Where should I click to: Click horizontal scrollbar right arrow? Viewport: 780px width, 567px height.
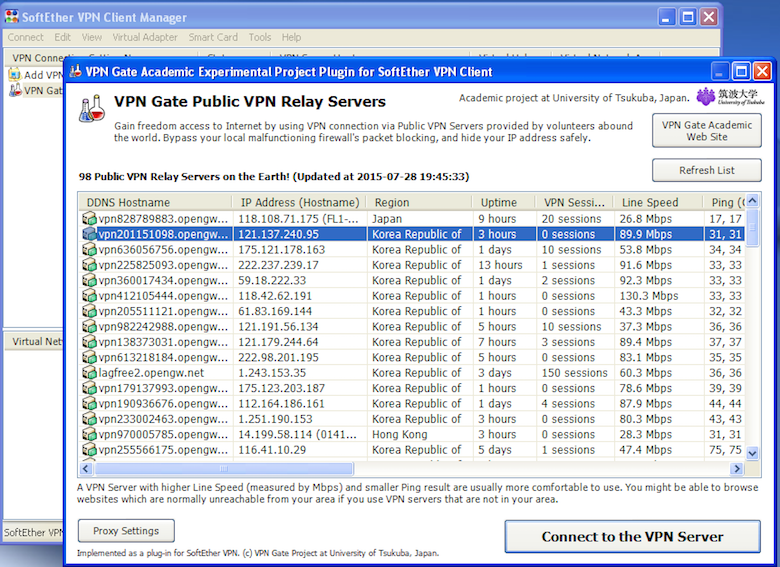point(737,469)
